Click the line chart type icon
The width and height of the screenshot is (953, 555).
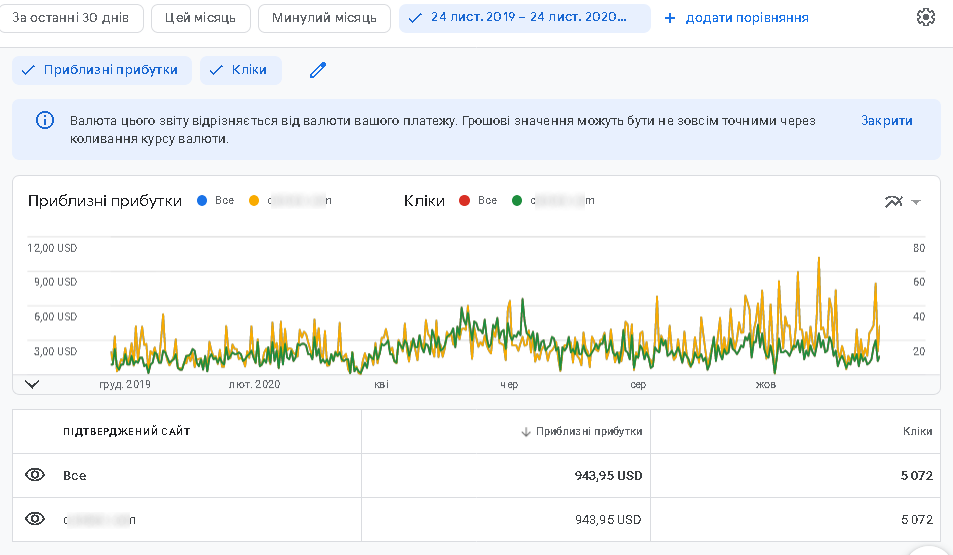click(893, 202)
